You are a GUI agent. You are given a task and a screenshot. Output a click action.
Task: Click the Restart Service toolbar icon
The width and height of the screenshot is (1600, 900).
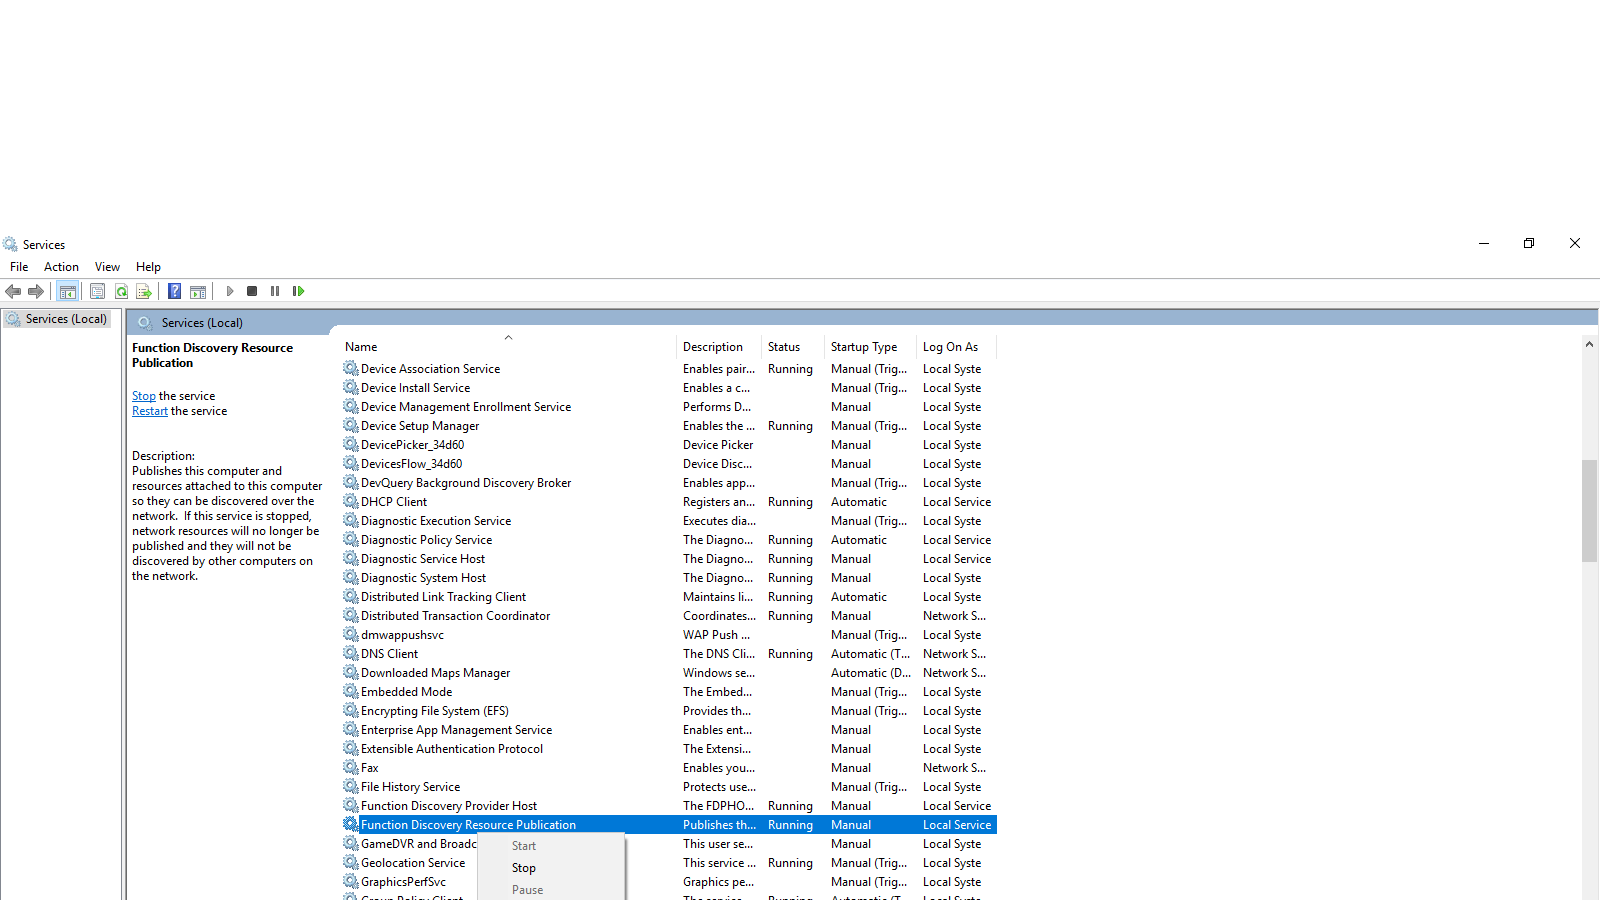pyautogui.click(x=298, y=291)
